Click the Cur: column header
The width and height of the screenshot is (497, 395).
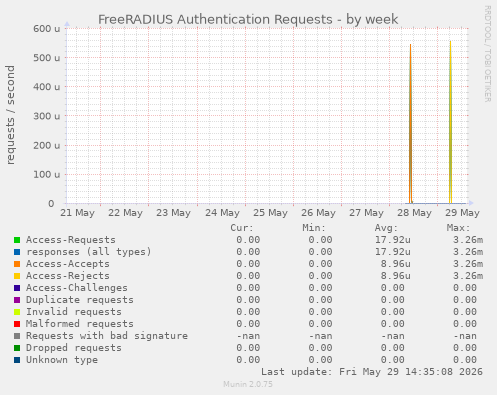click(242, 228)
